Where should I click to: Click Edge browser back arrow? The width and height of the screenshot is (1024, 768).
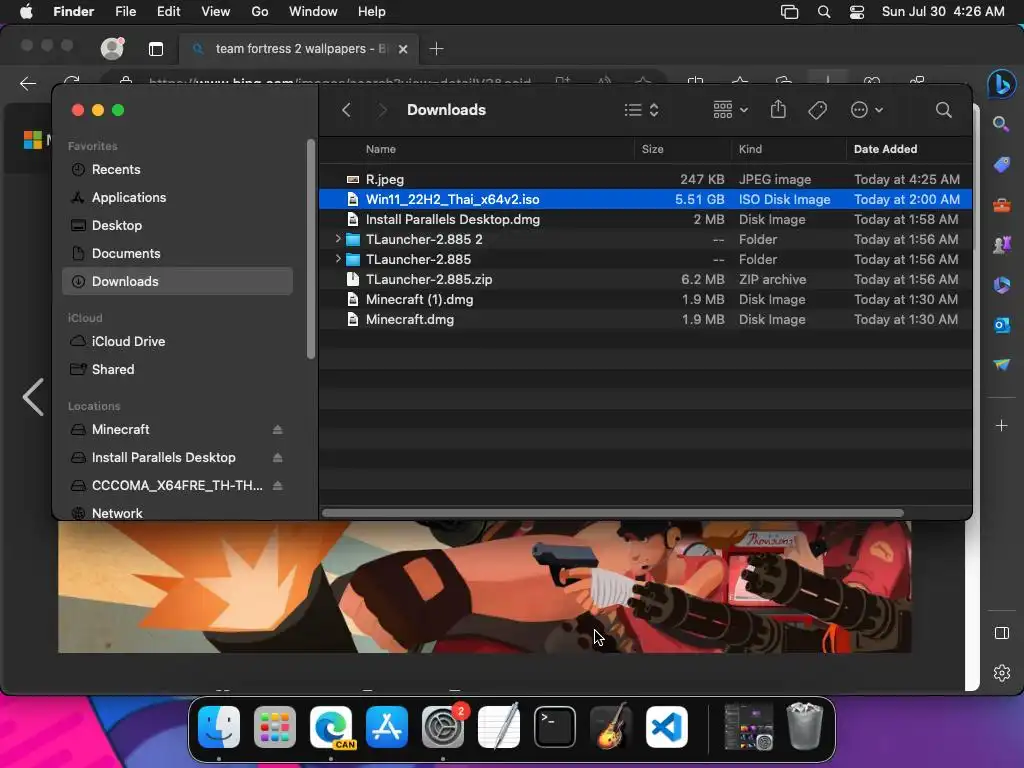(27, 84)
